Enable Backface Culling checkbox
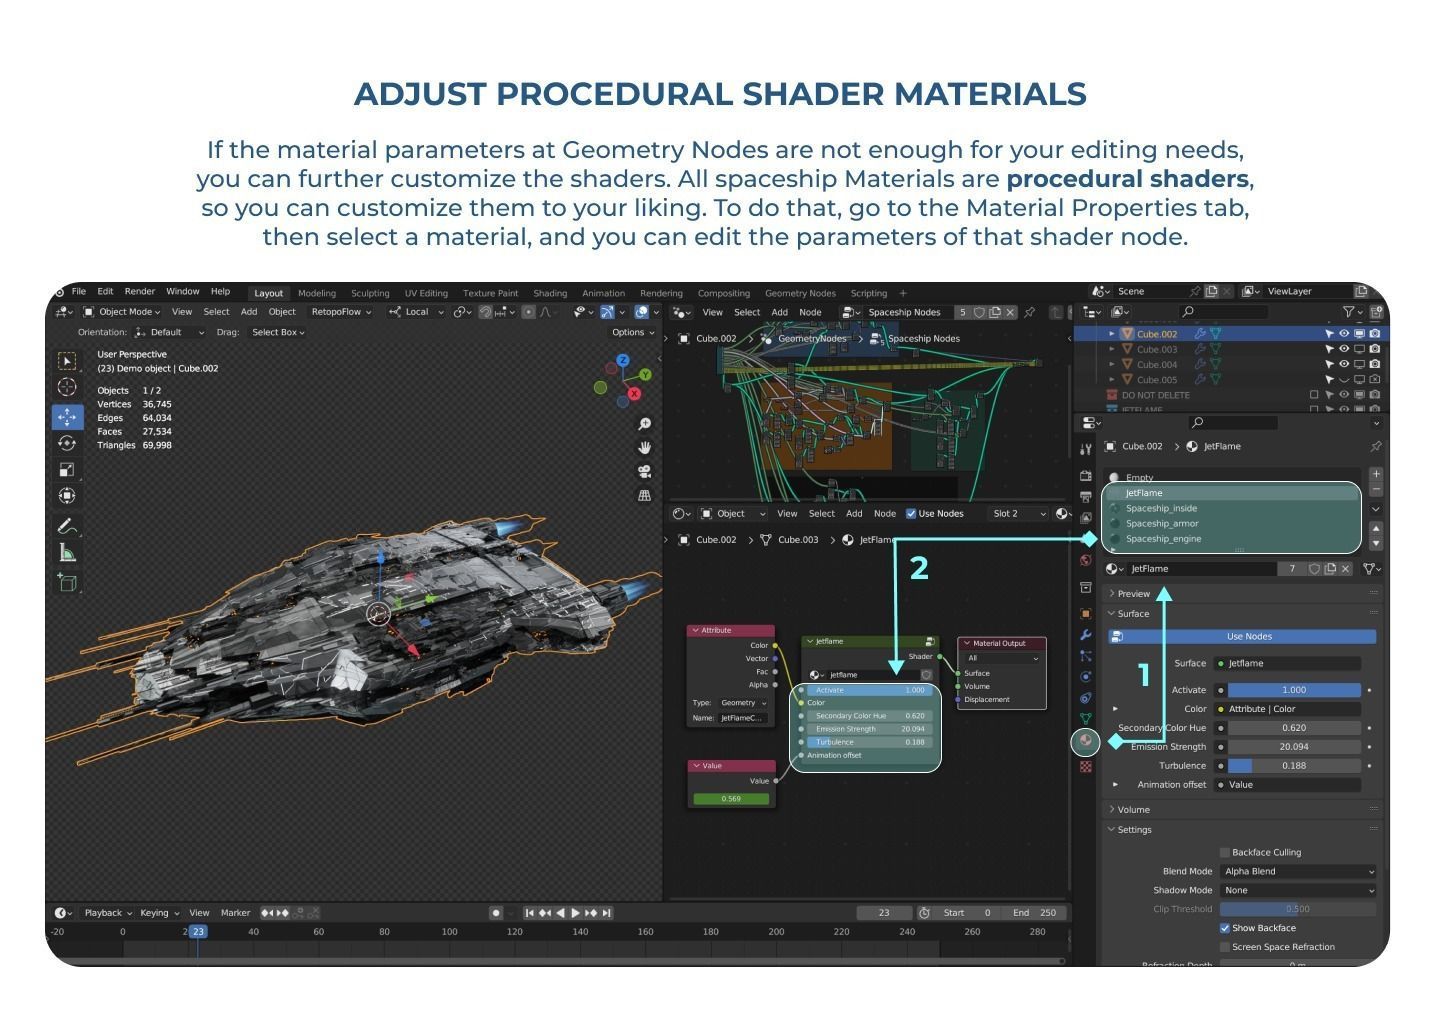The width and height of the screenshot is (1440, 1024). [1225, 852]
